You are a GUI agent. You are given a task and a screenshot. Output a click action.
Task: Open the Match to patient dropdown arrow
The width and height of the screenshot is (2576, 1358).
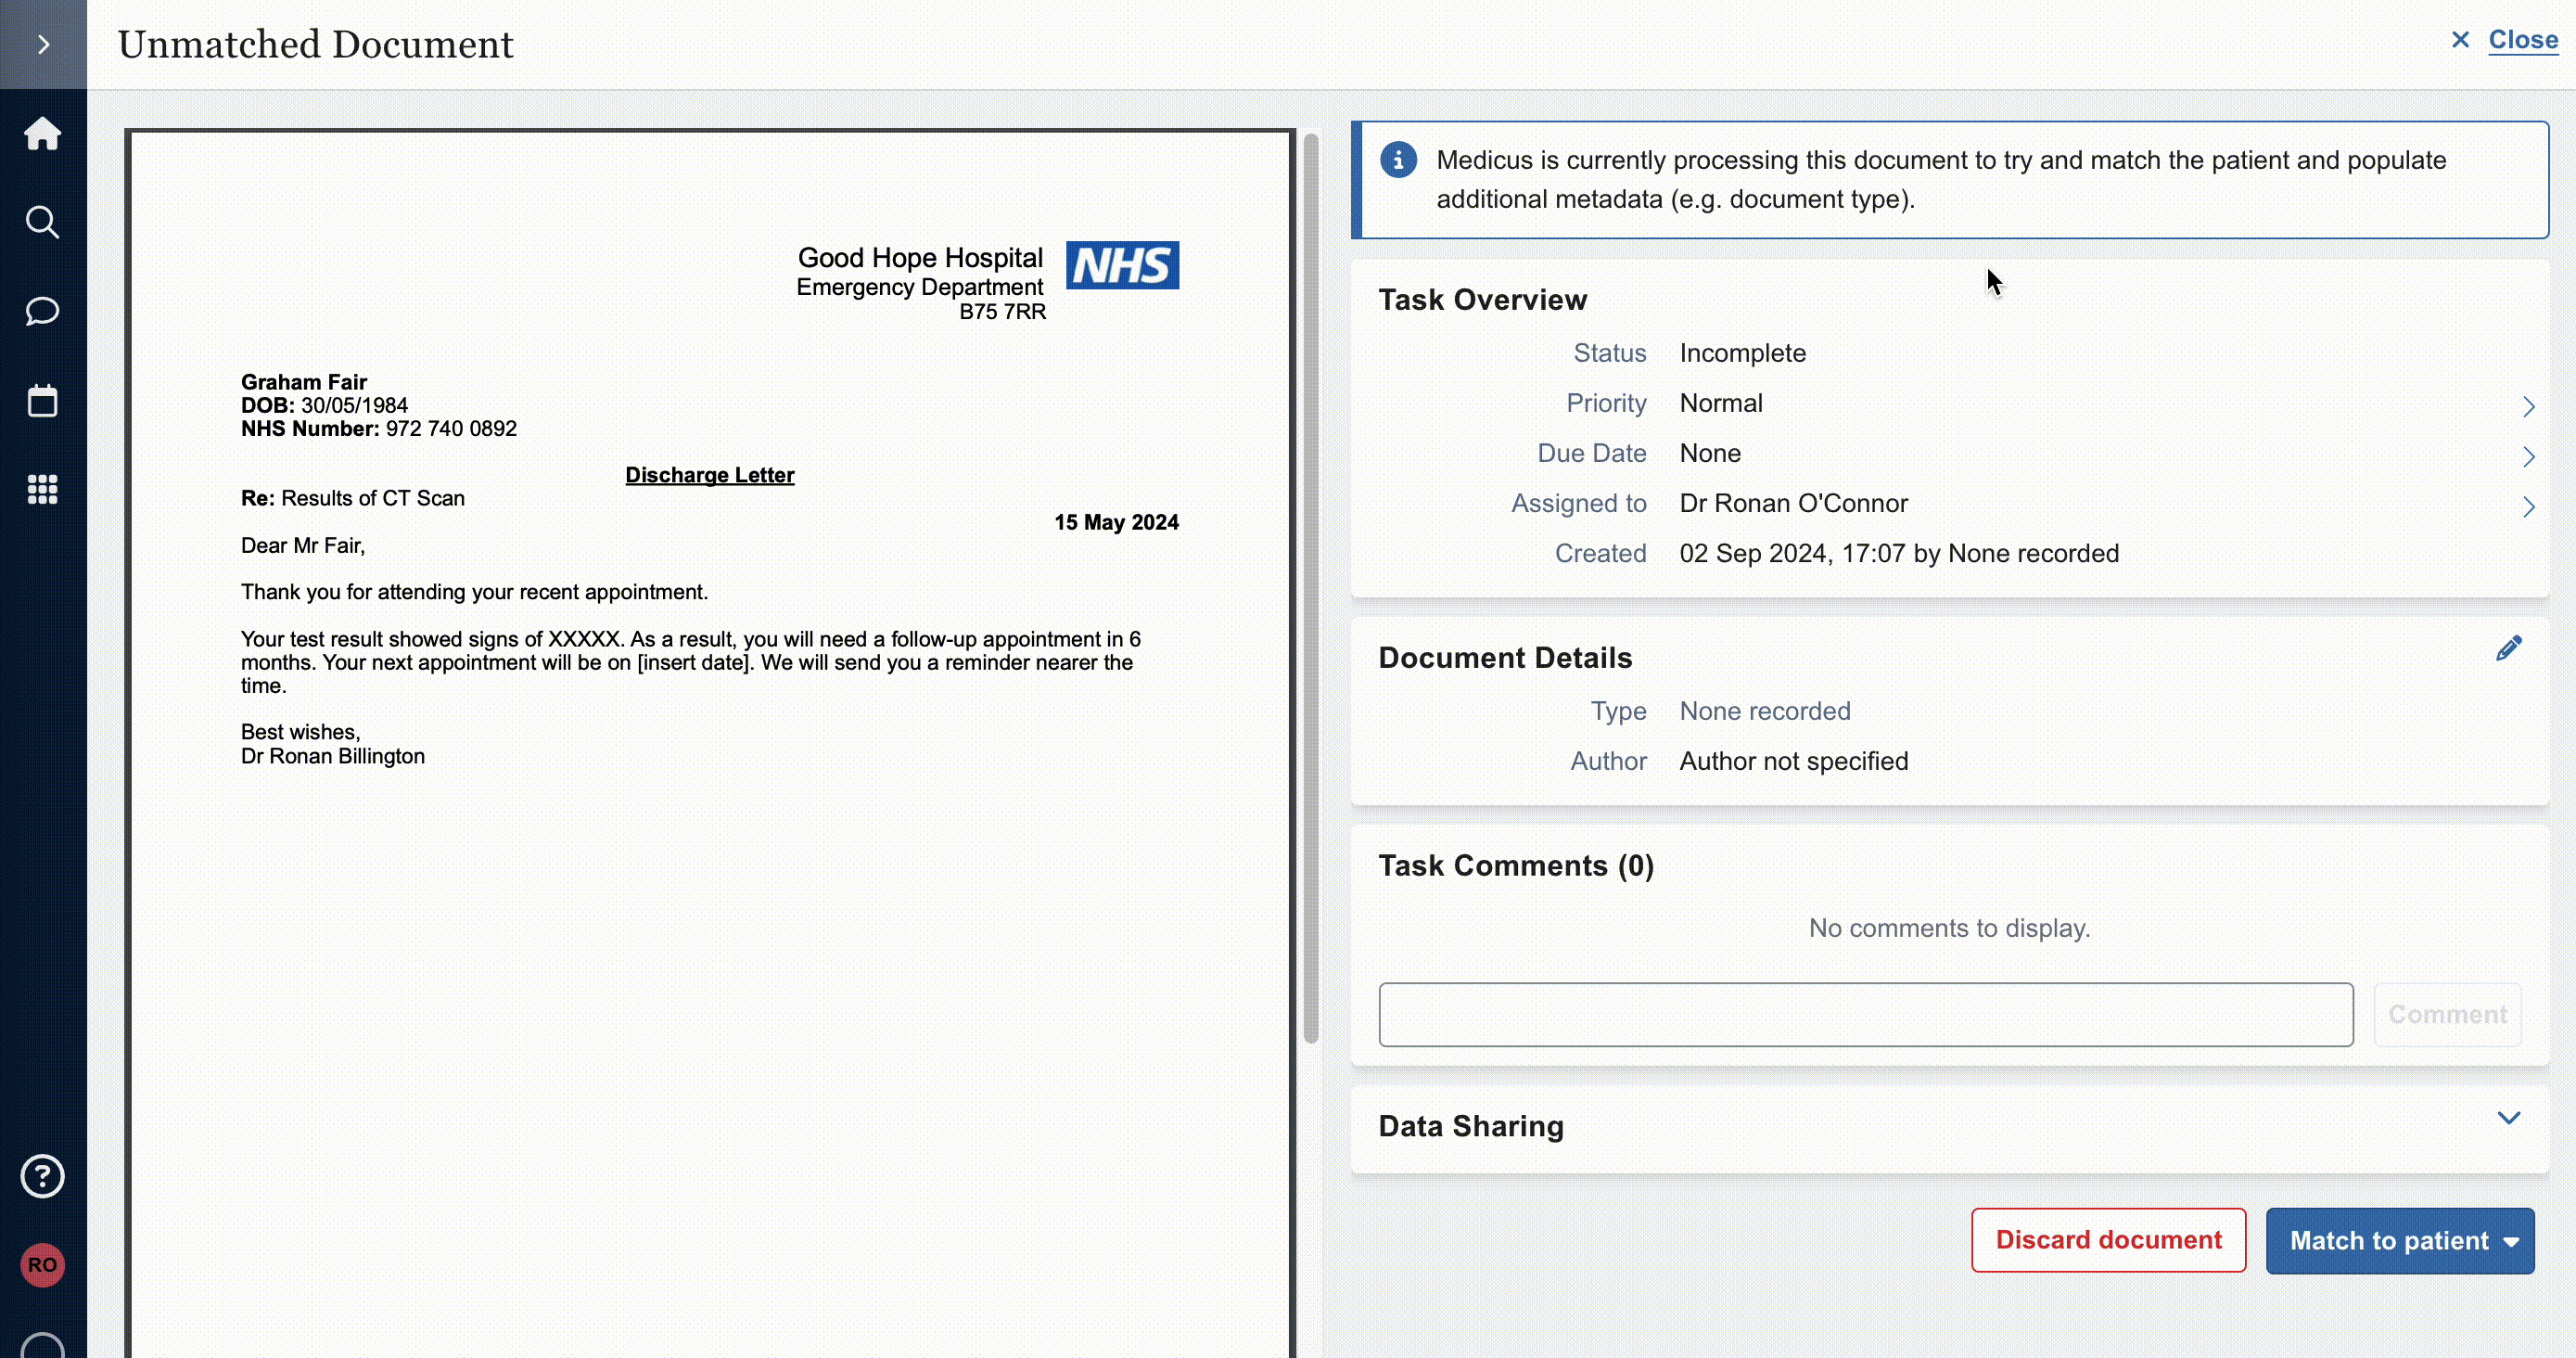2512,1241
